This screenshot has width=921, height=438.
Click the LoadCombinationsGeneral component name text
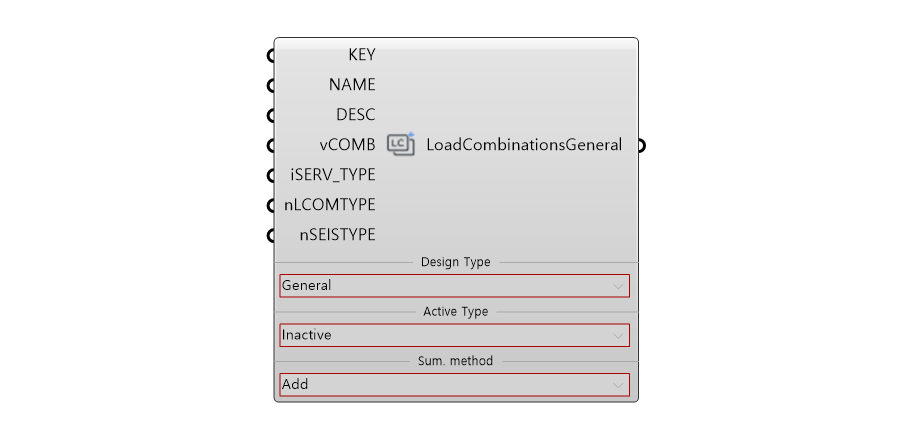[x=524, y=145]
